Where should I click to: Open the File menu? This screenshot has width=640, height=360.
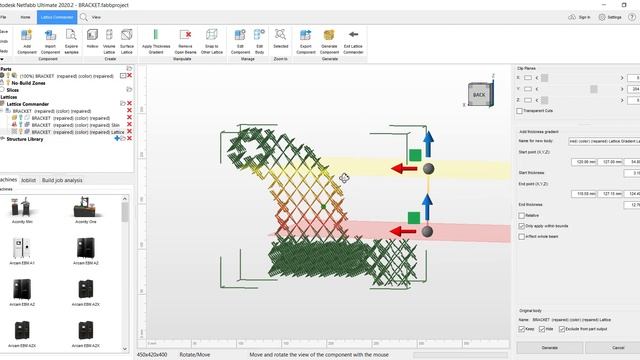click(3, 17)
